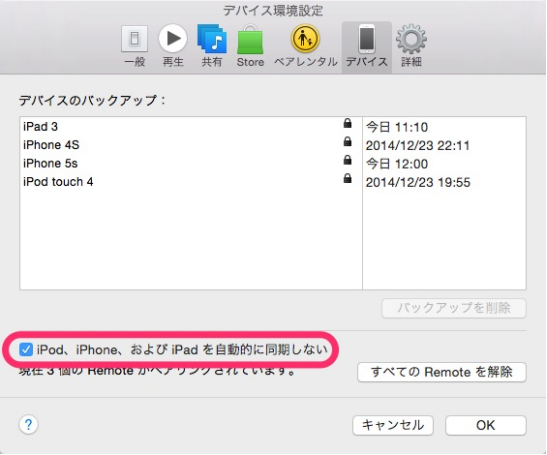Click the lock icon for iPhone 4S
547x455 pixels.
347,141
